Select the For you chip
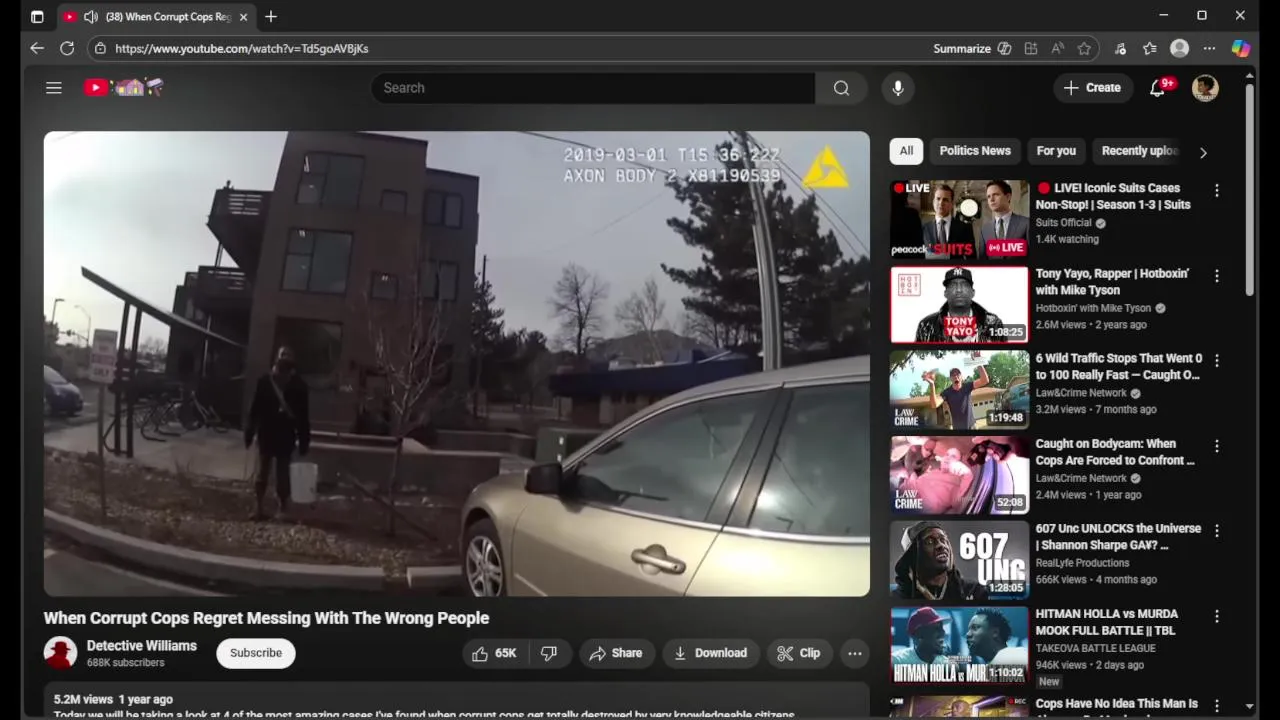This screenshot has width=1280, height=720. pyautogui.click(x=1056, y=151)
